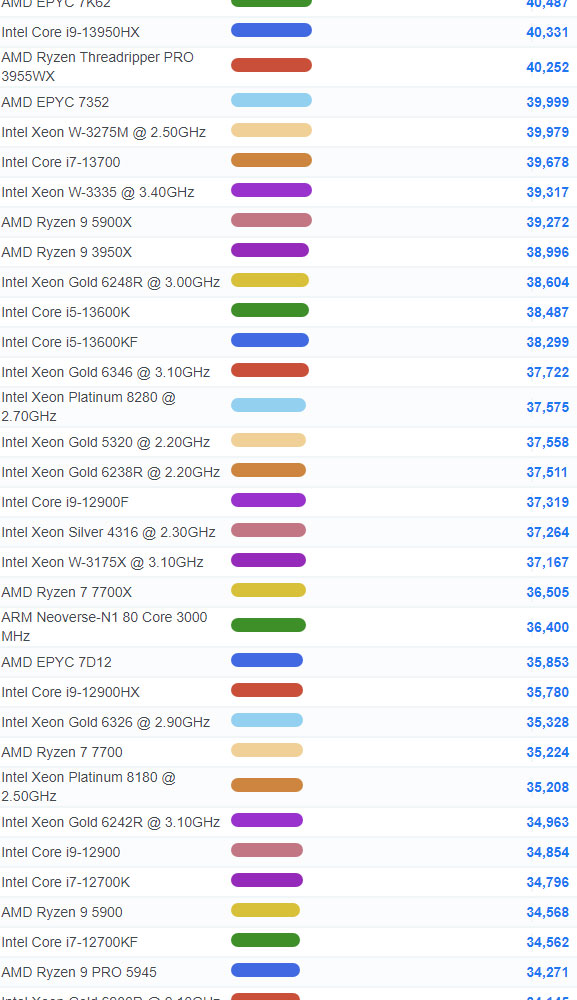577x1000 pixels.
Task: Click the 35,853 score value
Action: click(547, 662)
